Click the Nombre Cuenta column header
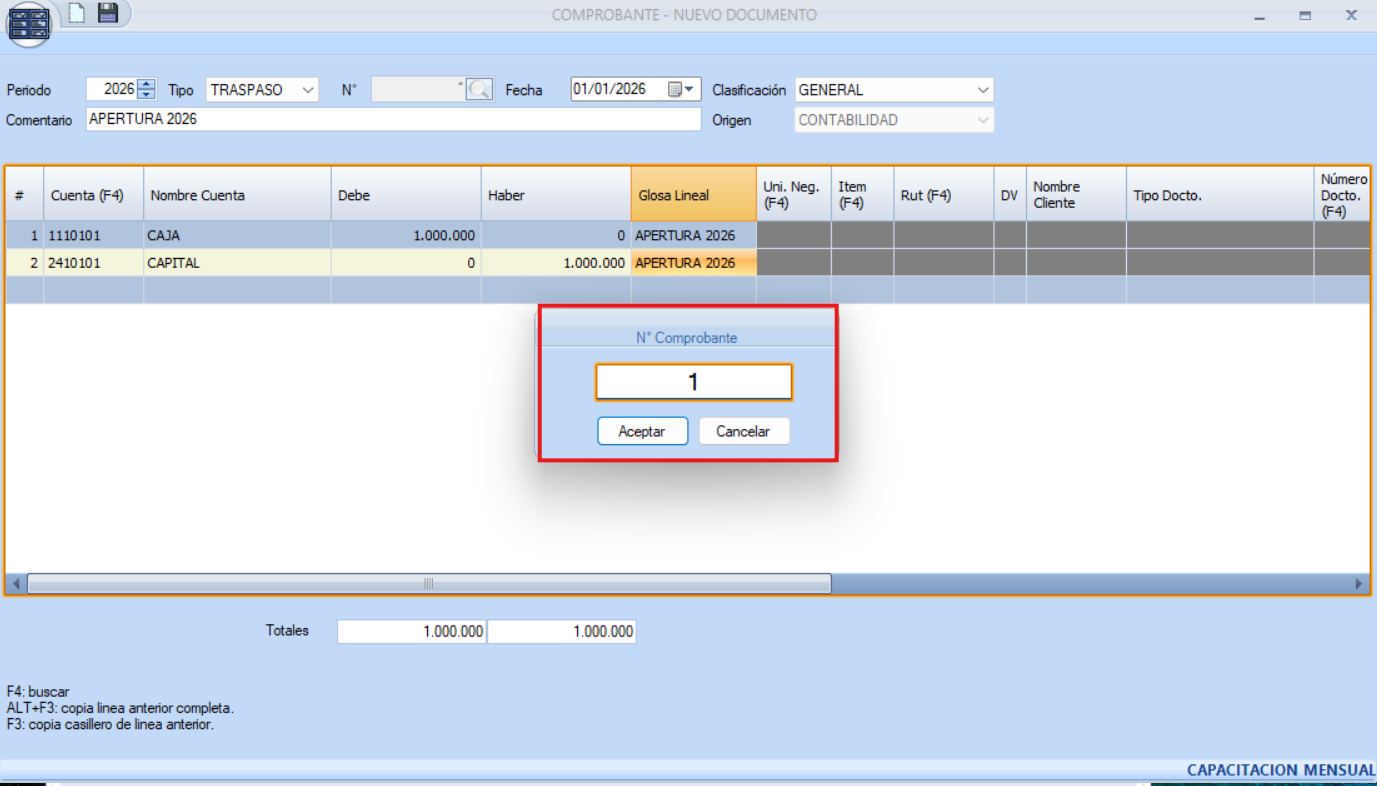This screenshot has width=1377, height=786. point(236,195)
